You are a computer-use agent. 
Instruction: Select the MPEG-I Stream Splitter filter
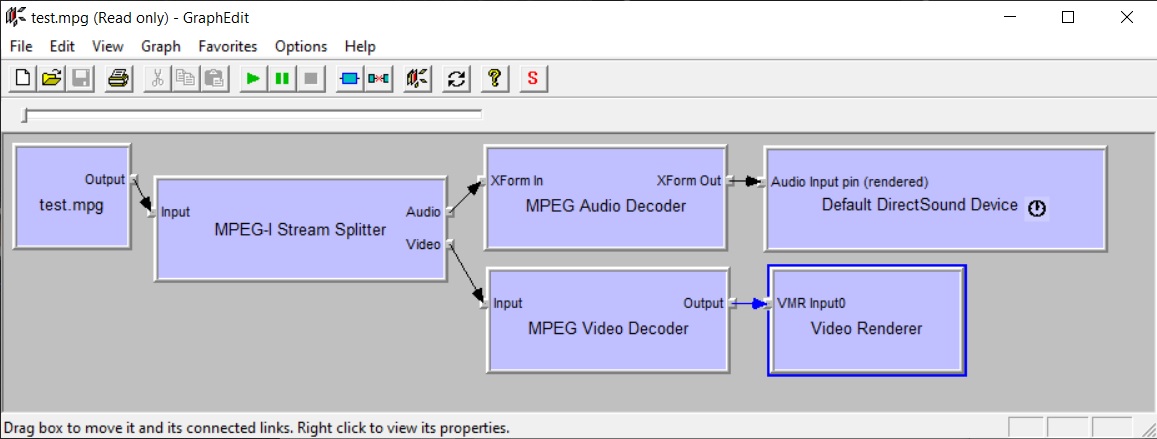[x=300, y=229]
